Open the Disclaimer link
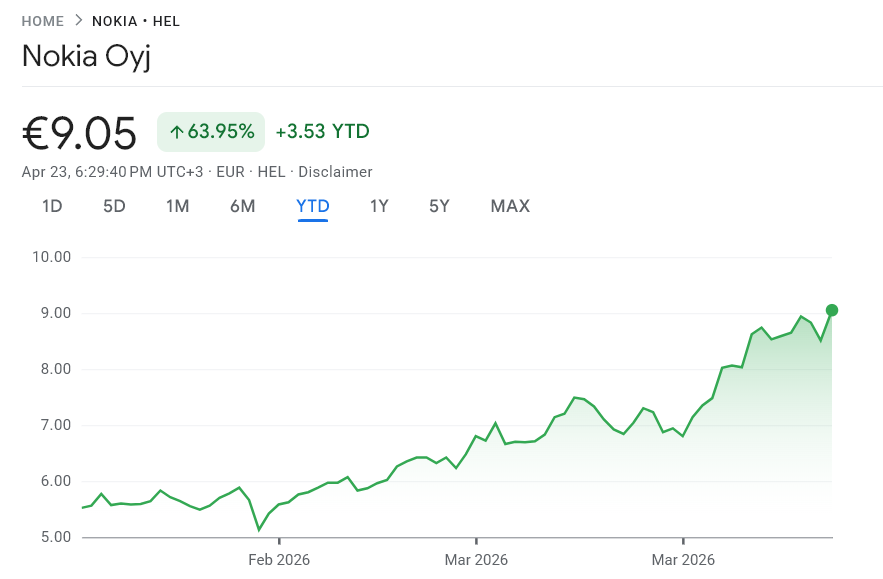This screenshot has height=579, width=883. [x=335, y=171]
